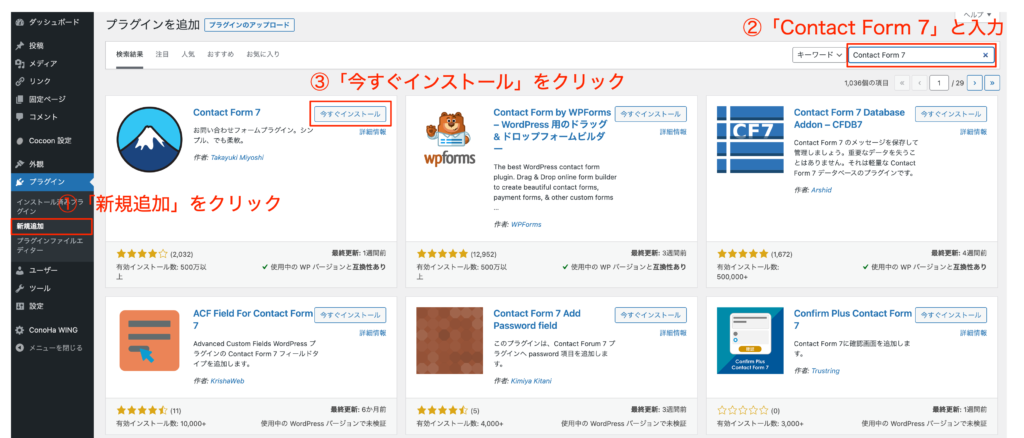This screenshot has width=1024, height=438.
Task: Open author link Arshid
Action: (822, 190)
